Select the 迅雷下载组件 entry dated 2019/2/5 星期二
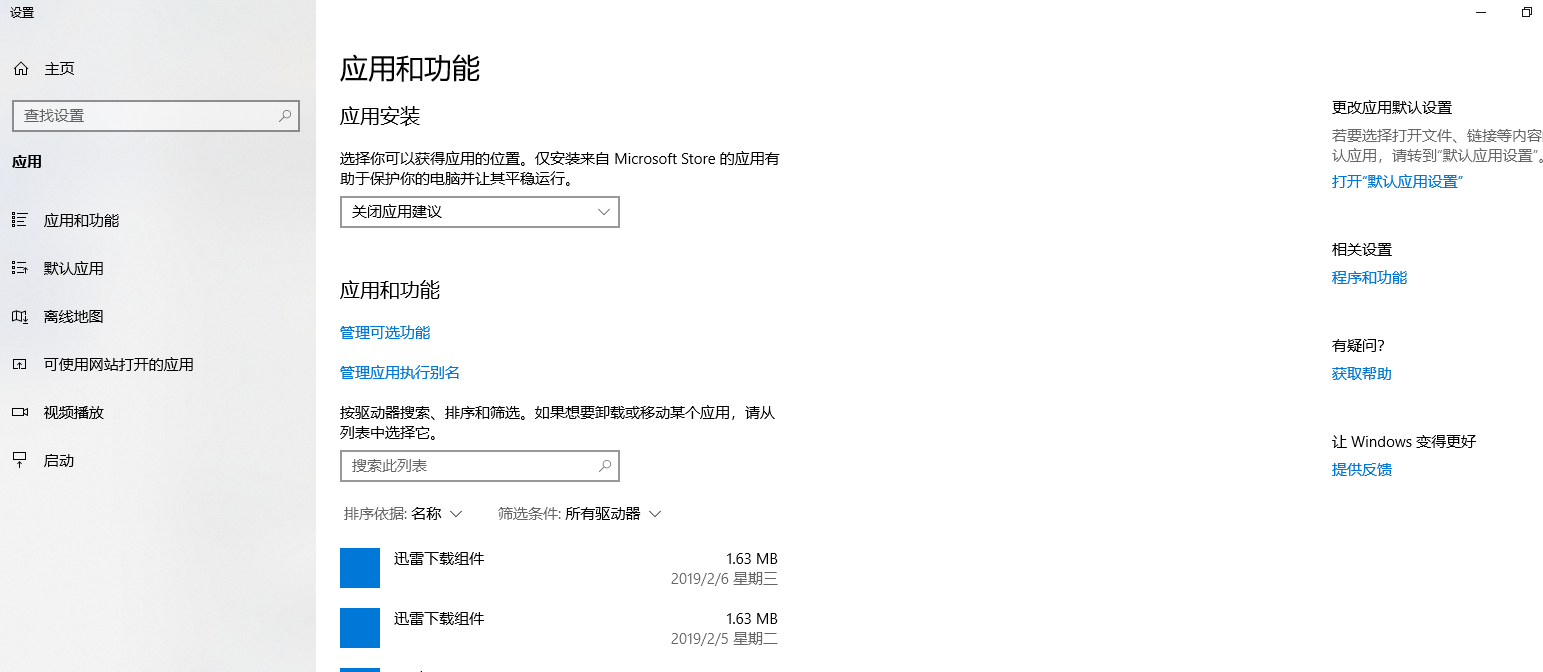This screenshot has height=672, width=1543. [x=559, y=628]
